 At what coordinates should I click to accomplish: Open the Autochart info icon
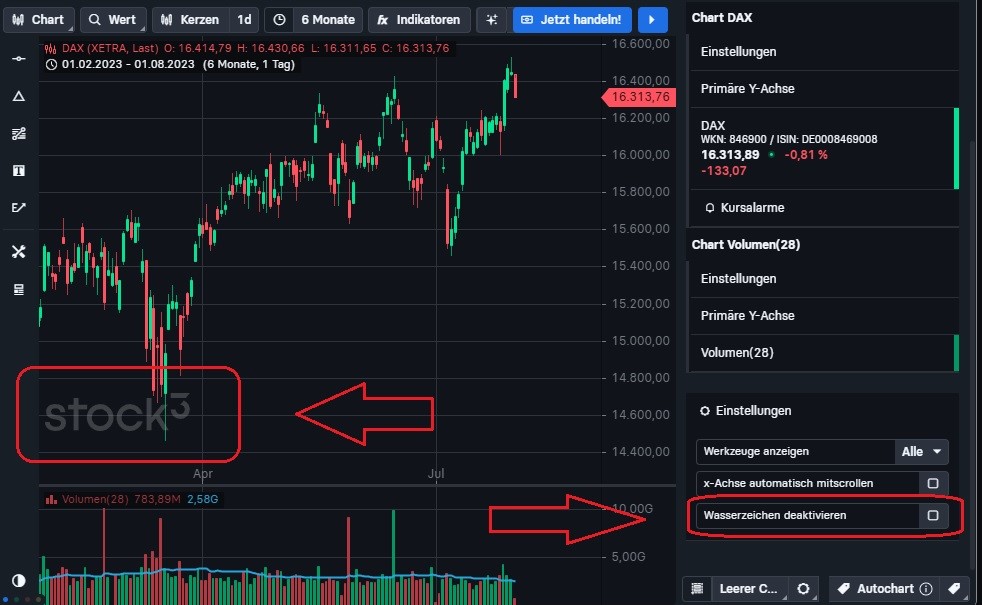(x=926, y=589)
